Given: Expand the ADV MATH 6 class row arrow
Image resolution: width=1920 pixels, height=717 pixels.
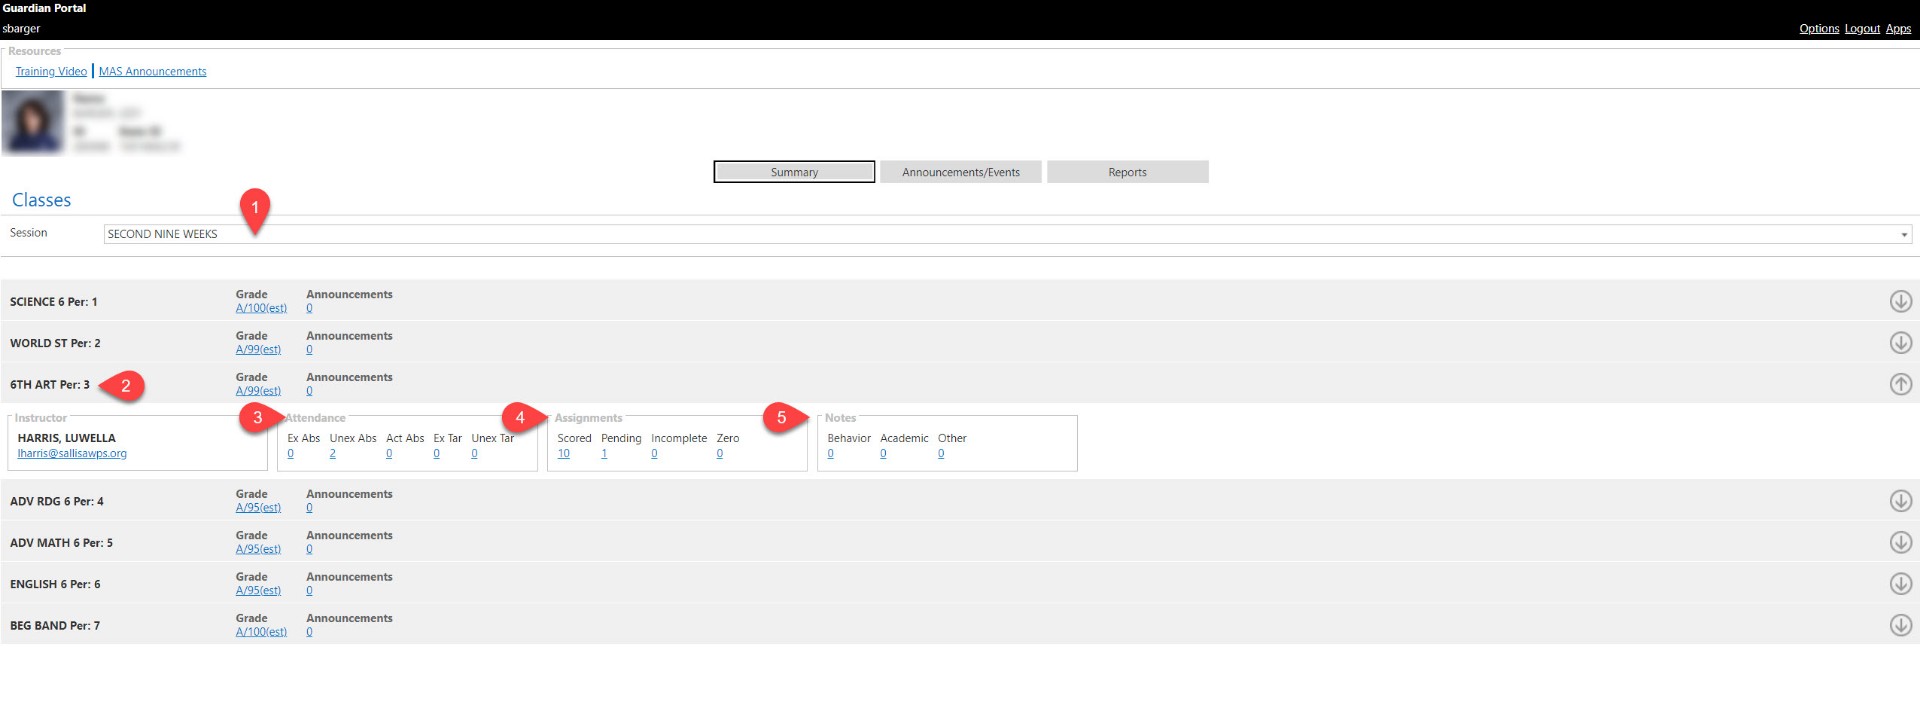Looking at the screenshot, I should (1900, 542).
